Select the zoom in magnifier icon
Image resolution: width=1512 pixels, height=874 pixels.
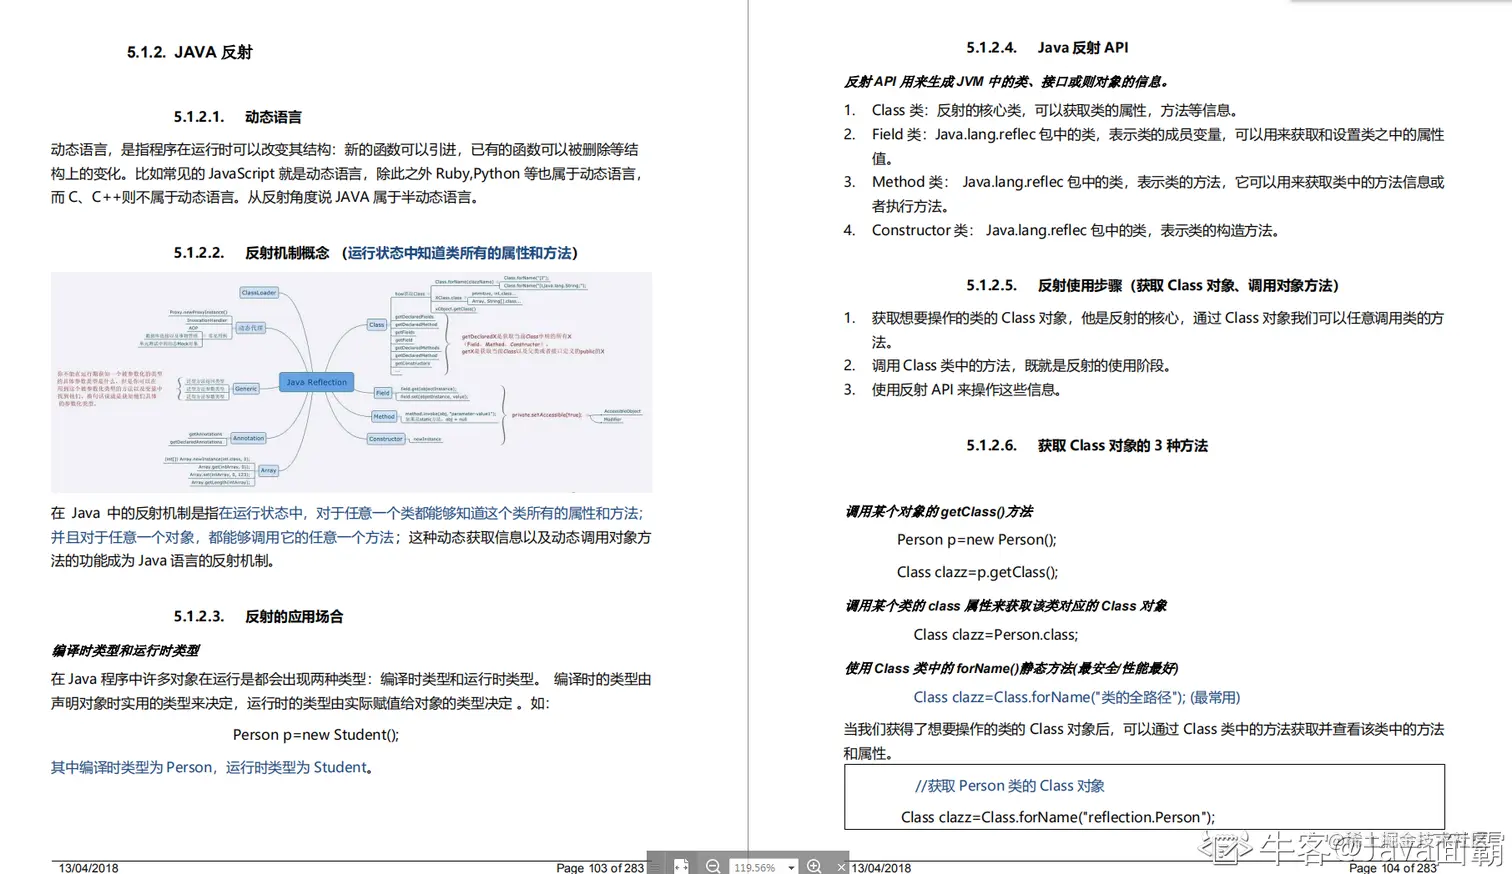pyautogui.click(x=815, y=866)
